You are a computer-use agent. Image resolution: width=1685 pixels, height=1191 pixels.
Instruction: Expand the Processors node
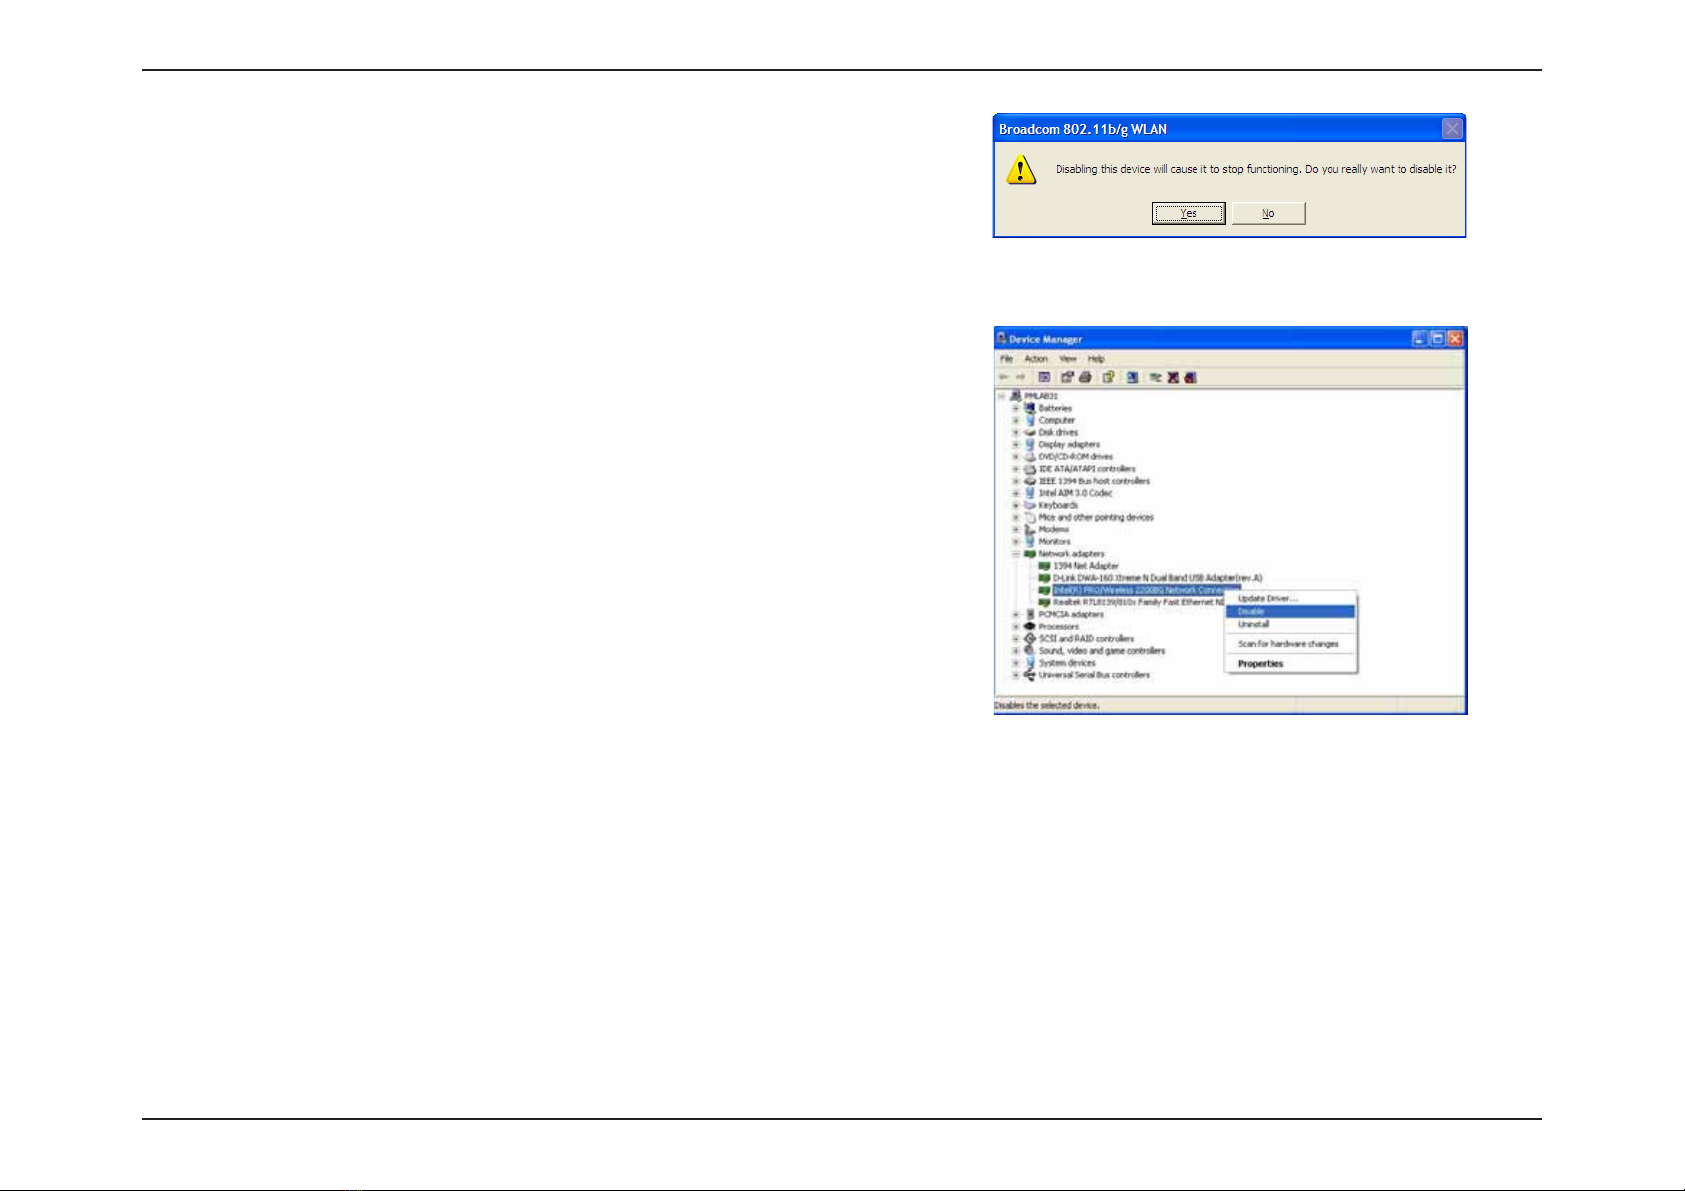click(x=1015, y=626)
